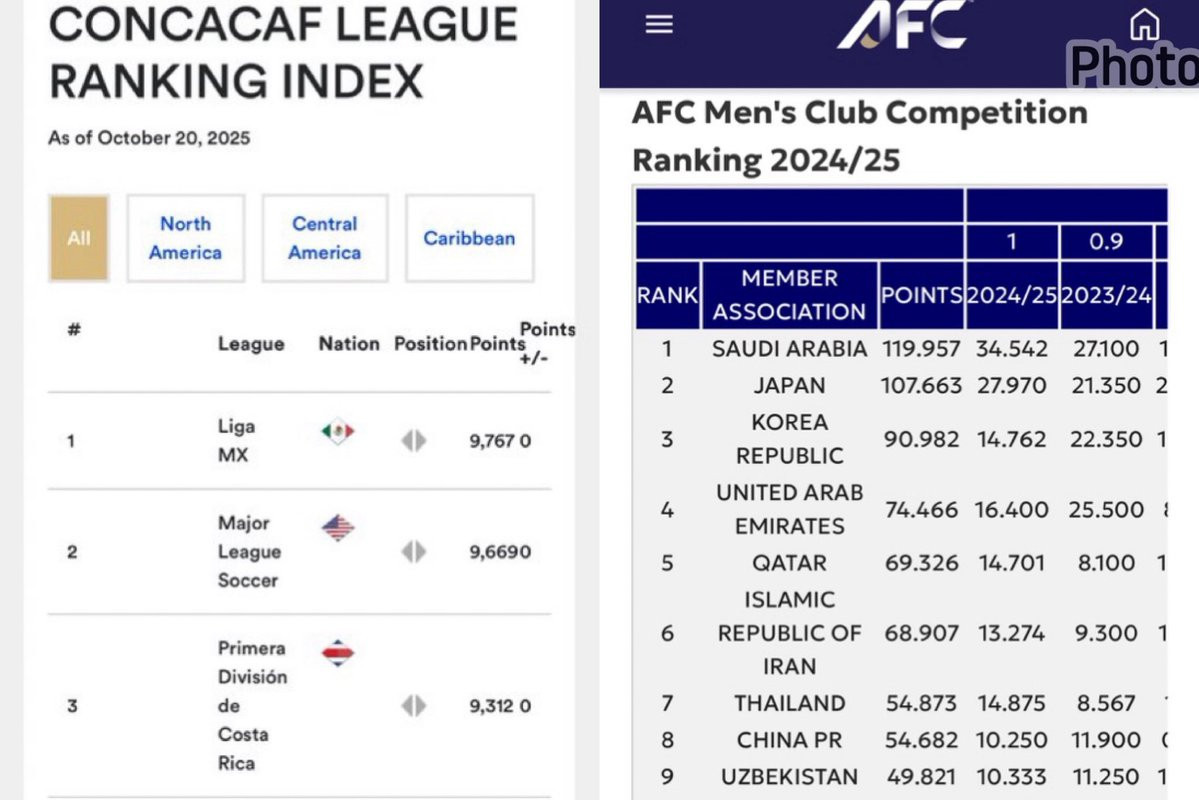Viewport: 1199px width, 800px height.
Task: Select the All filter tab
Action: pos(79,238)
